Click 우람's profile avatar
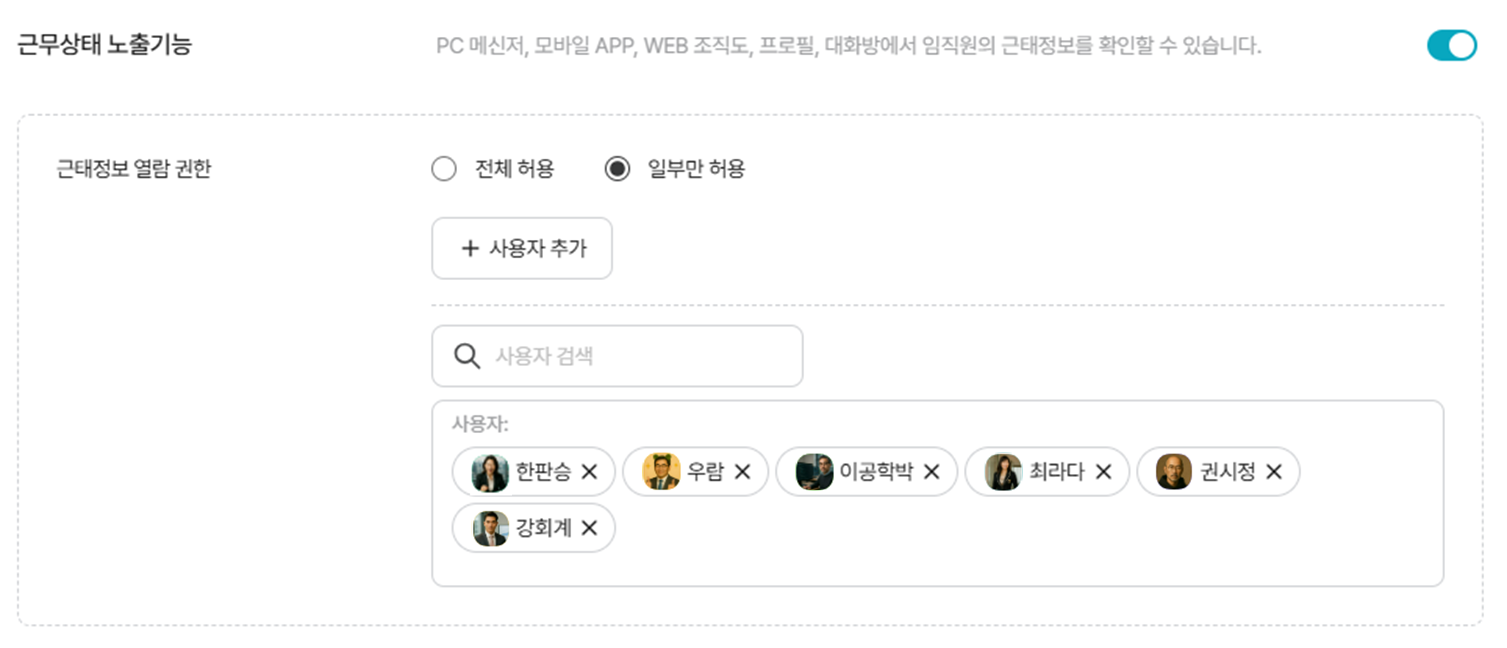Screen dimensions: 1507x648 tap(661, 472)
